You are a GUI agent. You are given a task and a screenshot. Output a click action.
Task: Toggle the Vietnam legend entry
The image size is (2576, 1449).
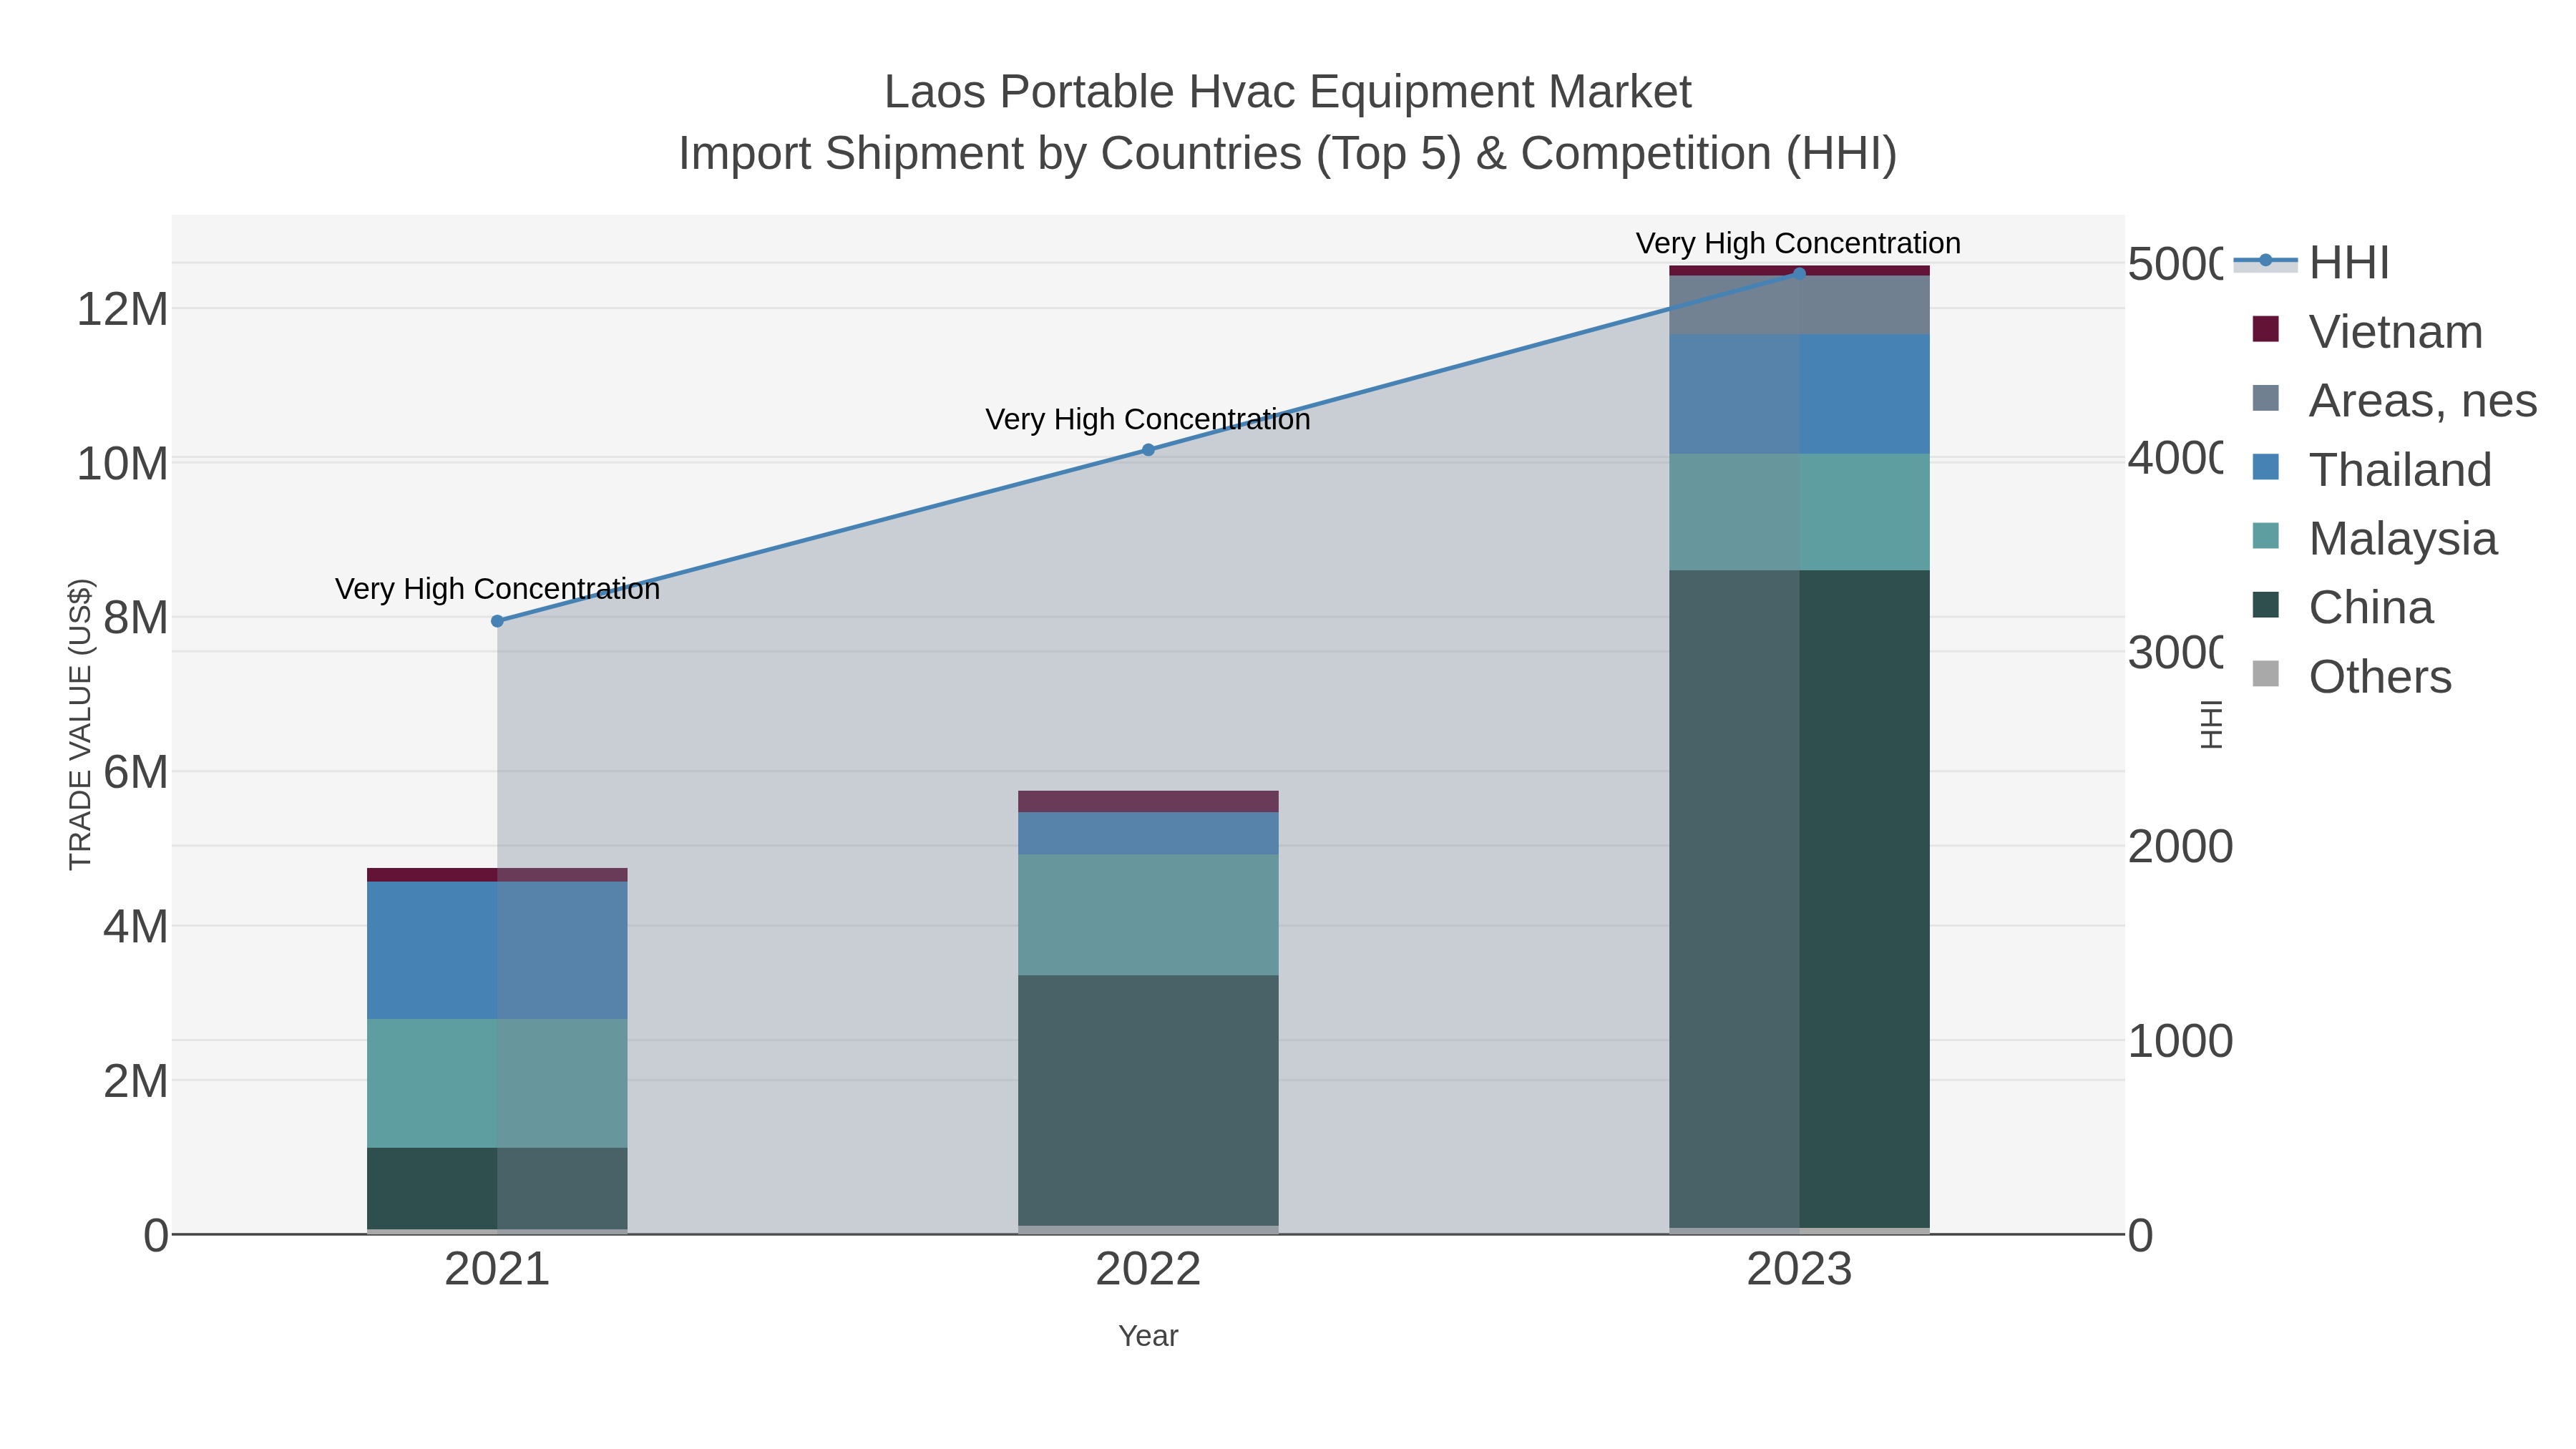coord(2368,331)
